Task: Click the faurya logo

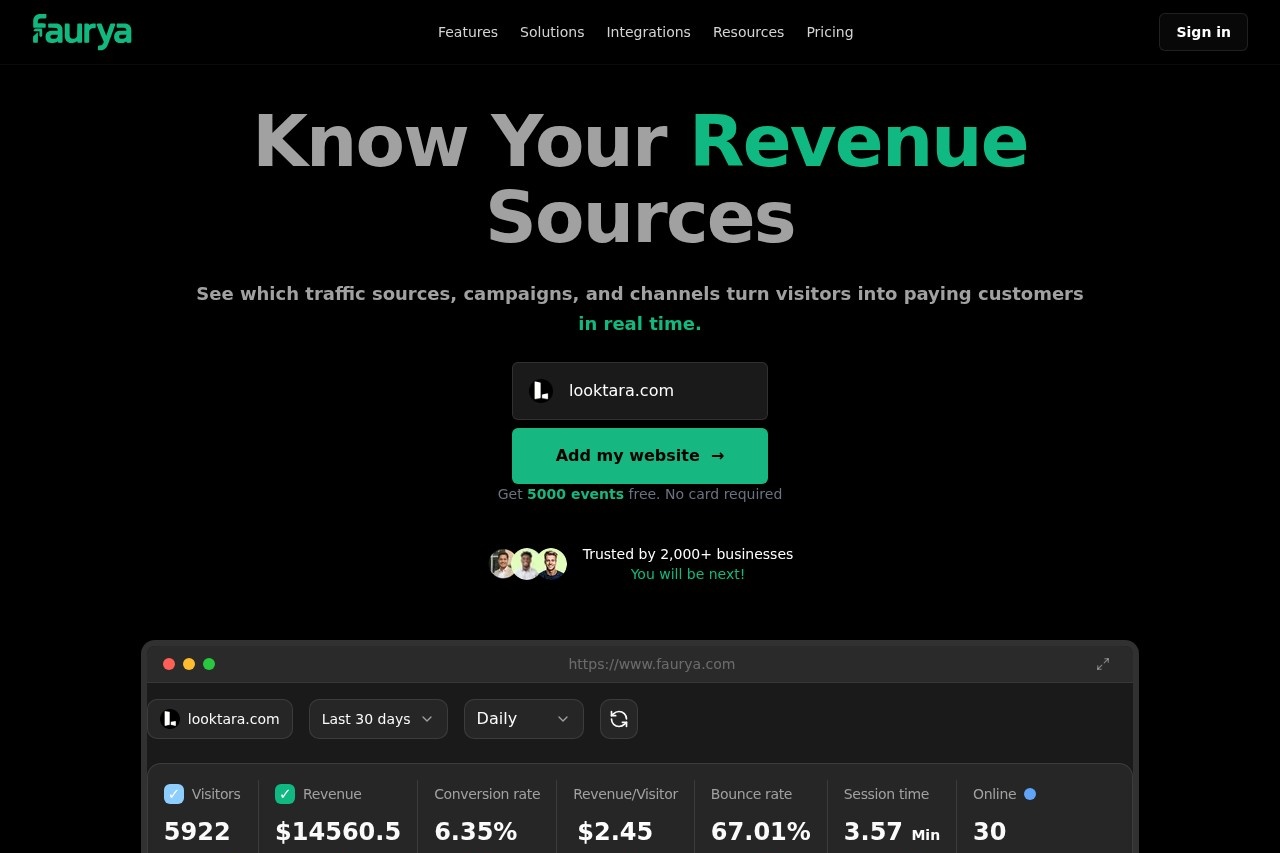Action: pos(82,32)
